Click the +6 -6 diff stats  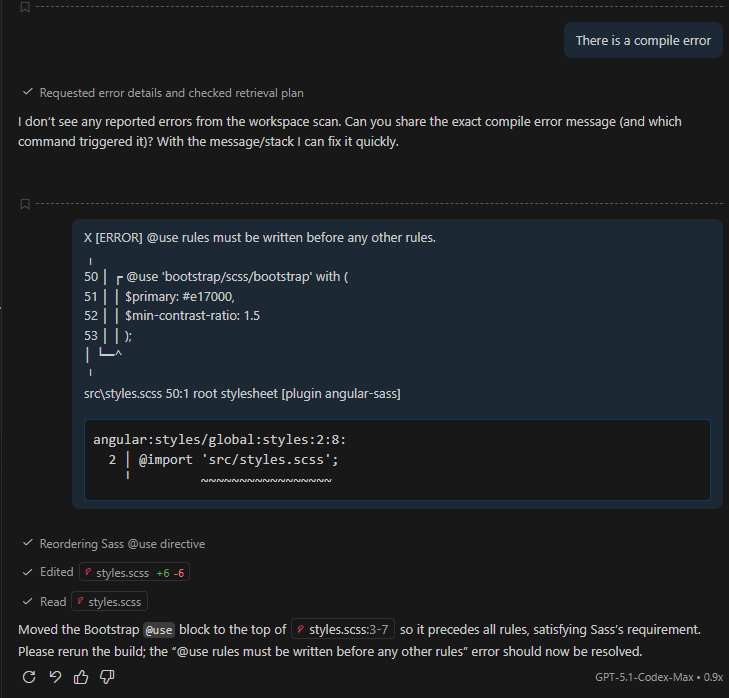coord(171,573)
